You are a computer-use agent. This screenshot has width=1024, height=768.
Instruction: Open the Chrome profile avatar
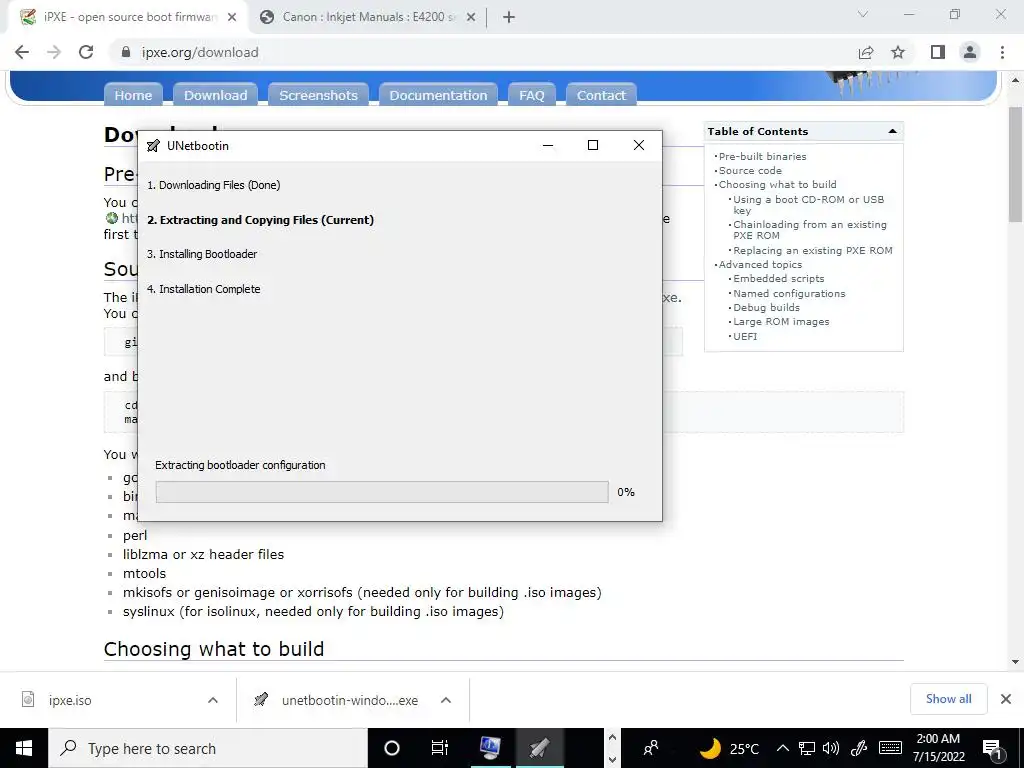click(x=970, y=52)
